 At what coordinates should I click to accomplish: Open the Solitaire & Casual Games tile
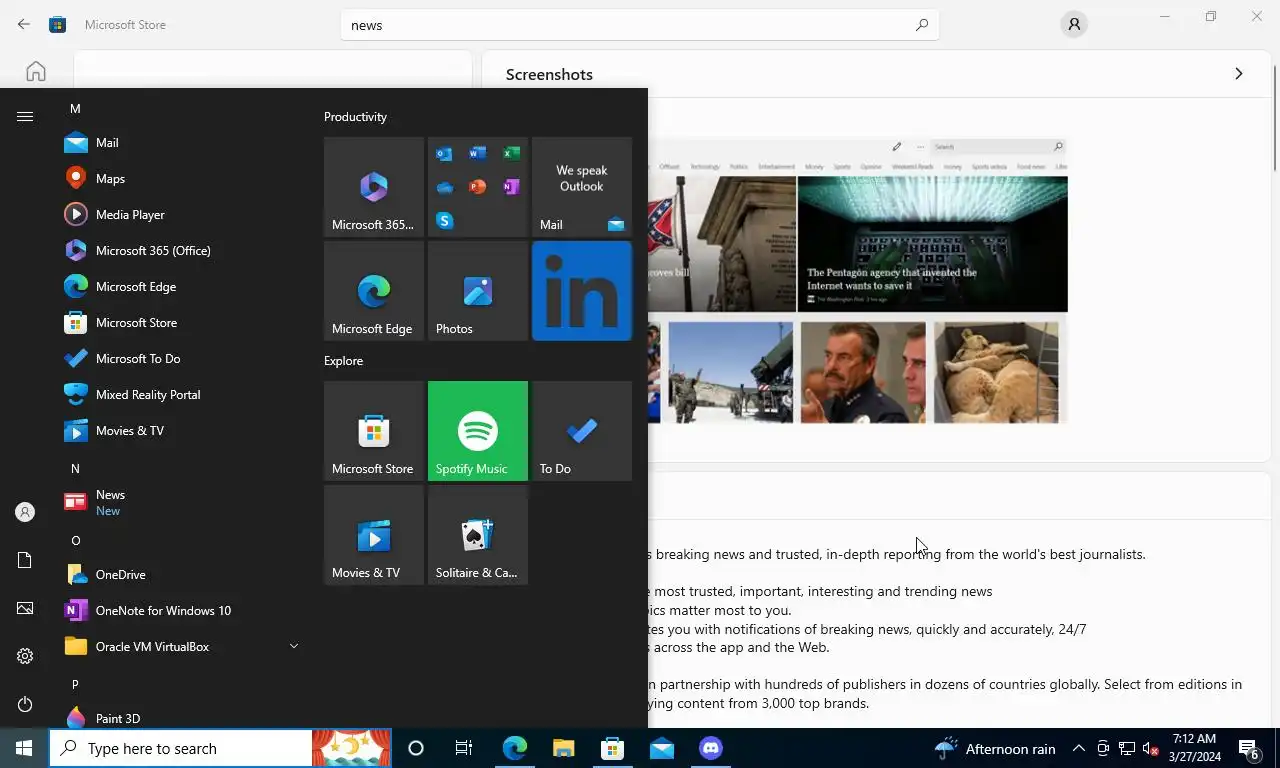(x=478, y=535)
